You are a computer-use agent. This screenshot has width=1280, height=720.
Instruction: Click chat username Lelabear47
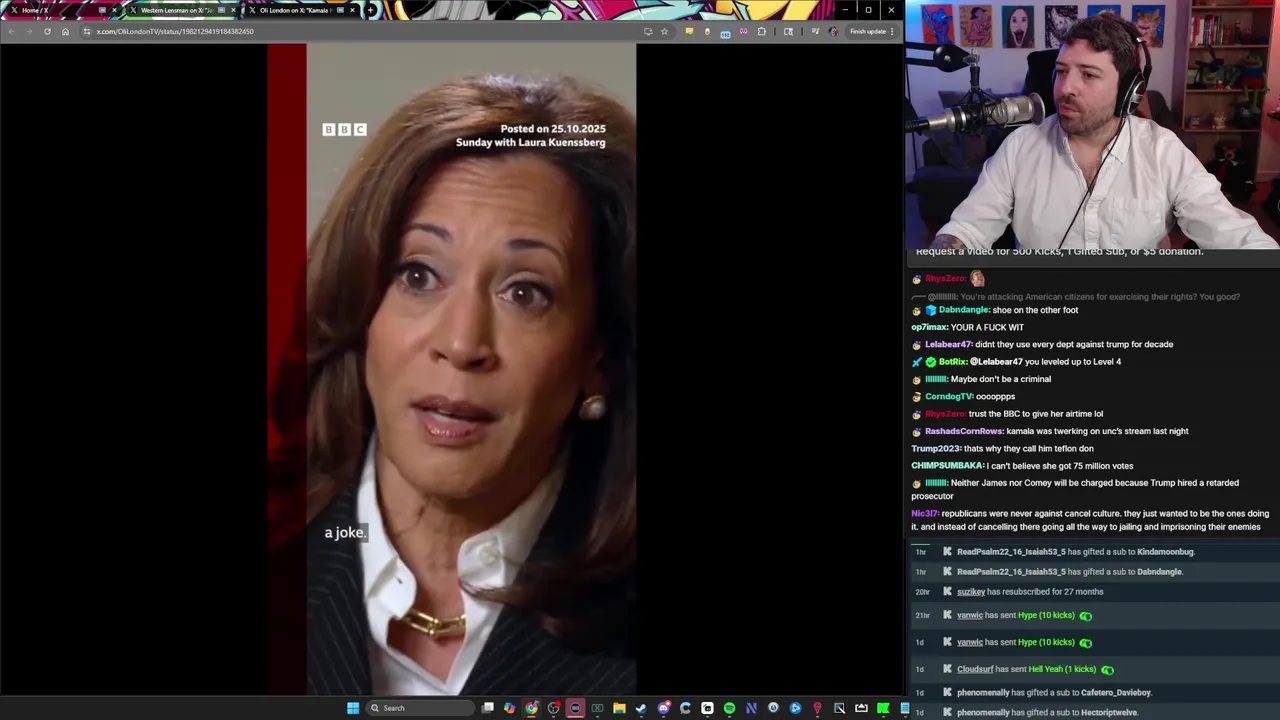point(948,344)
